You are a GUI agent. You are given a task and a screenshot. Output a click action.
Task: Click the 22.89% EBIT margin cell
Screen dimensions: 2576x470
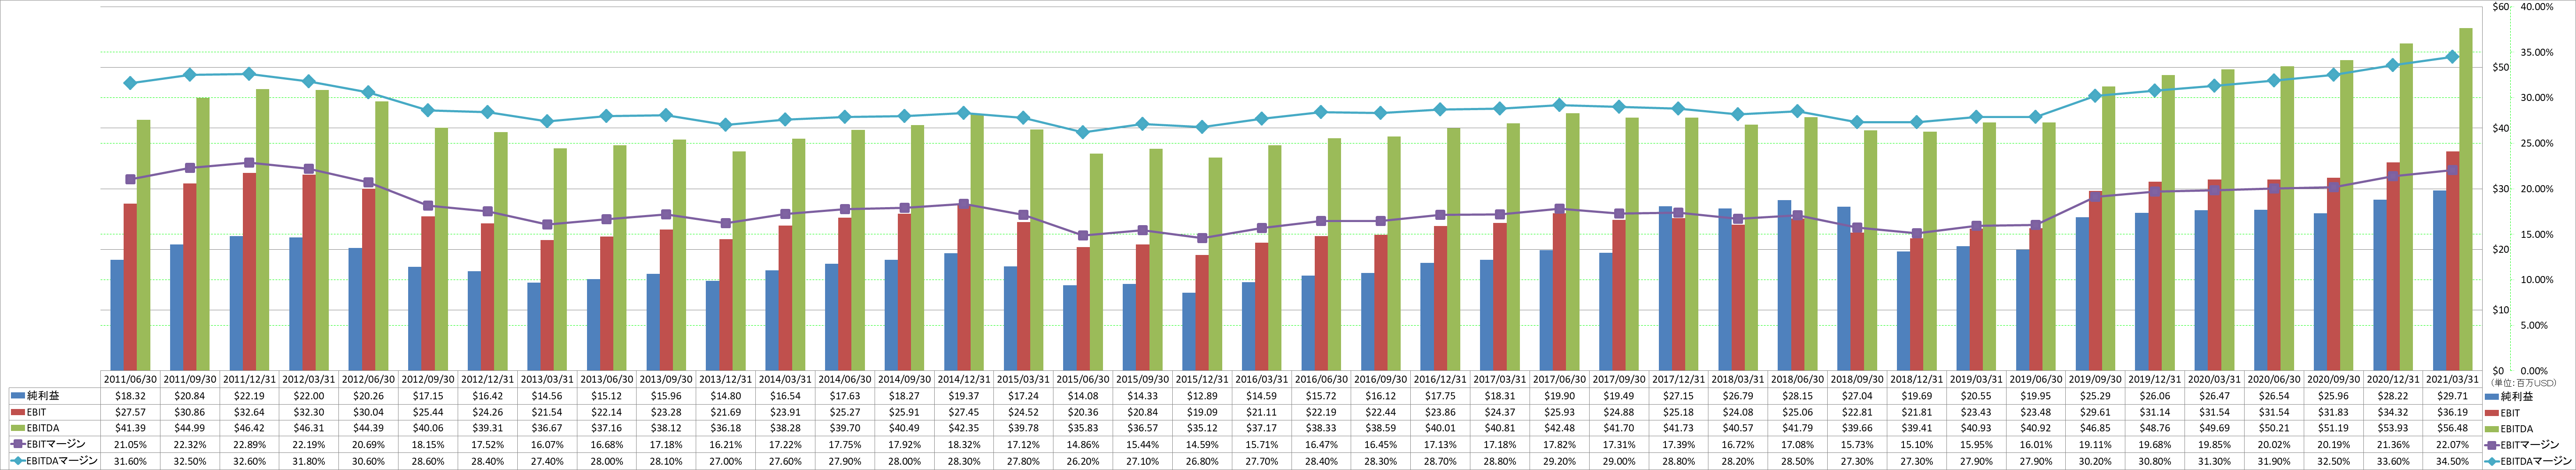tap(250, 444)
